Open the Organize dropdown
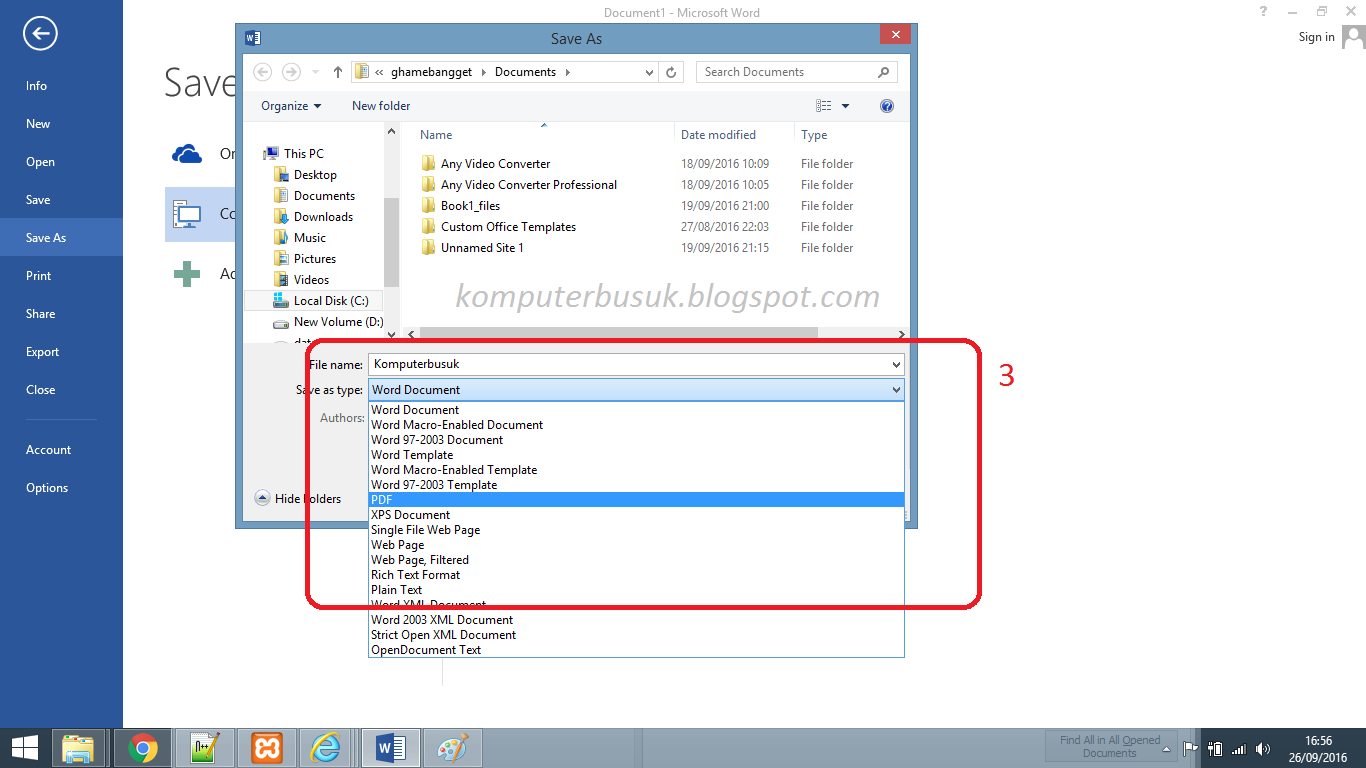The width and height of the screenshot is (1366, 768). click(291, 106)
